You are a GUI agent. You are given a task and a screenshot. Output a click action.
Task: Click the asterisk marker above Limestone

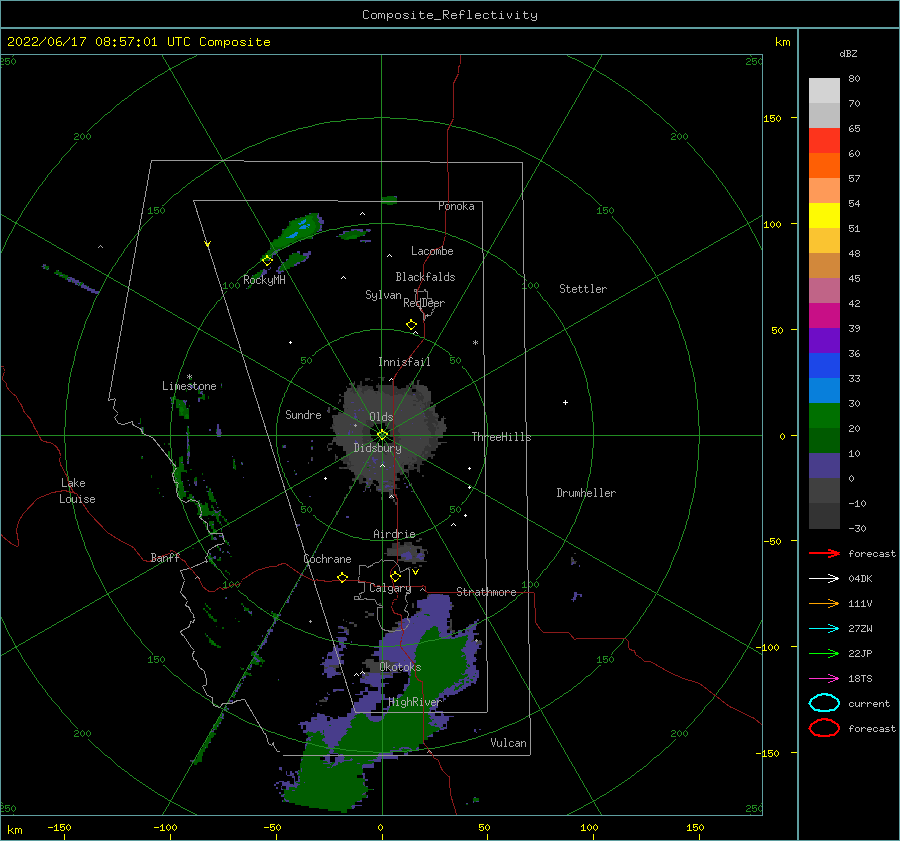pyautogui.click(x=189, y=377)
